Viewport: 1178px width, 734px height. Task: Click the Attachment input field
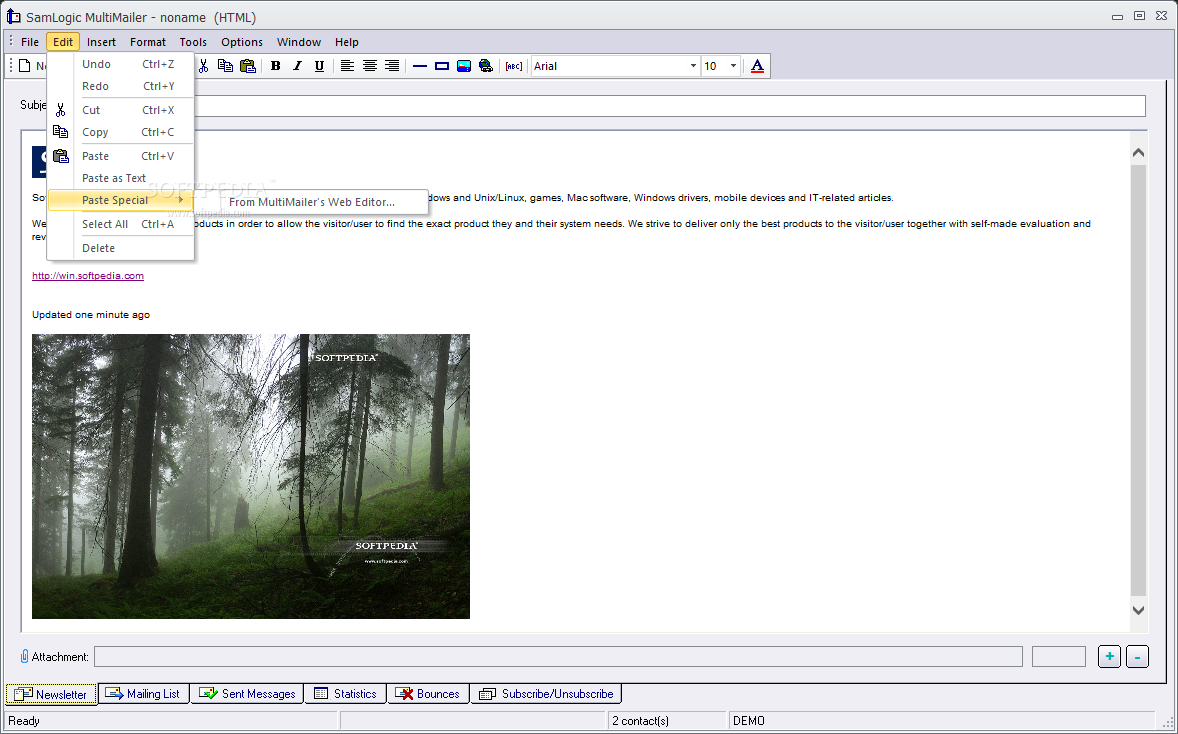(558, 657)
